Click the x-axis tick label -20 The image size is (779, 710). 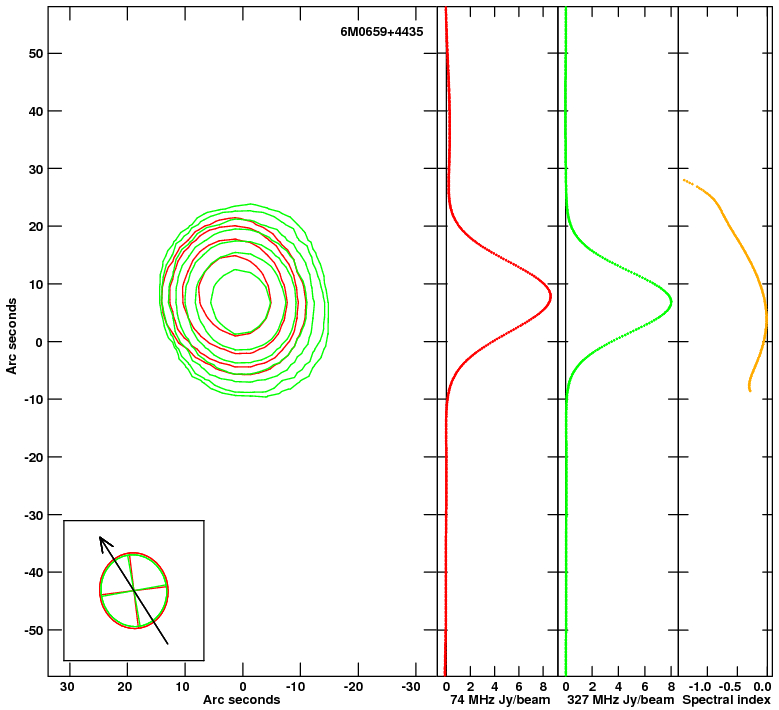coord(353,687)
